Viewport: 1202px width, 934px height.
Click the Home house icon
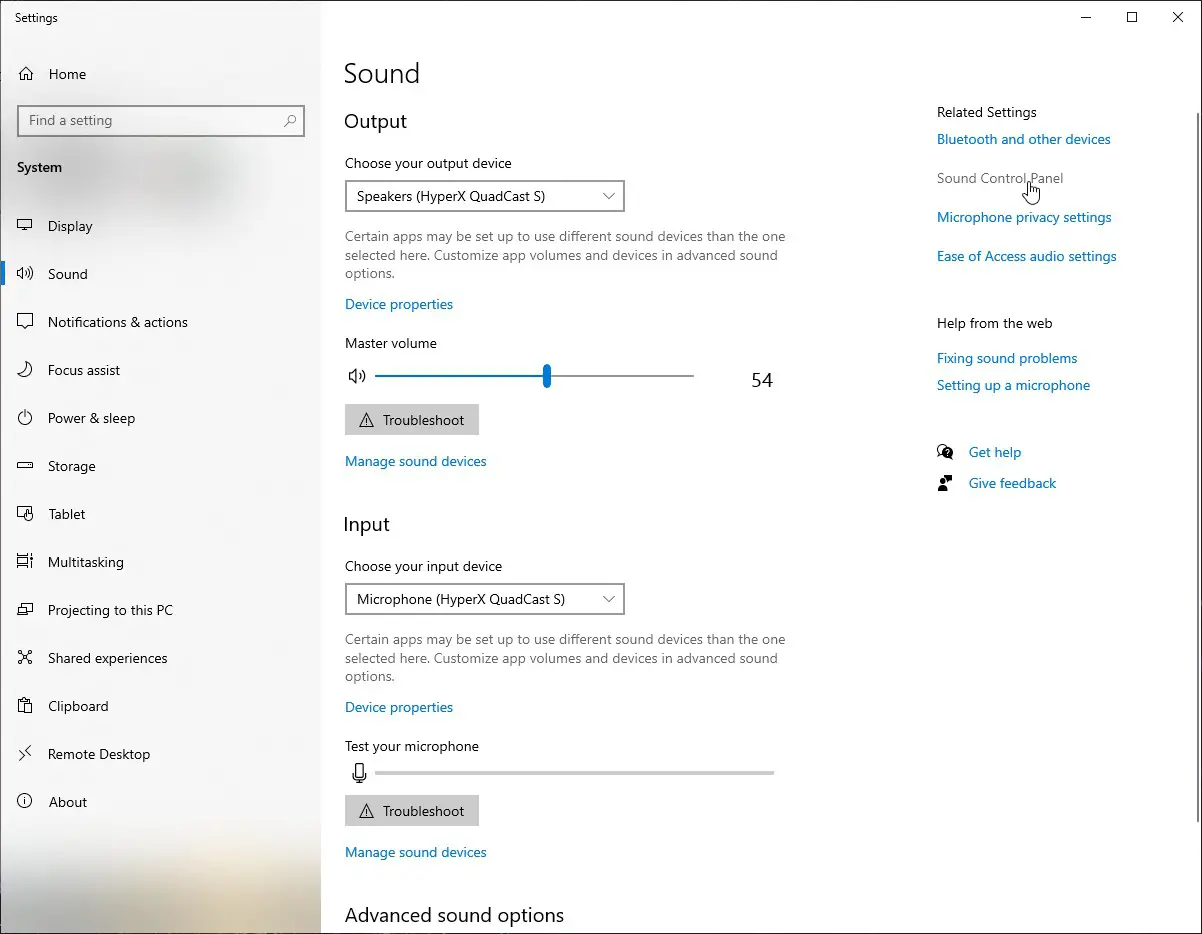pyautogui.click(x=26, y=74)
